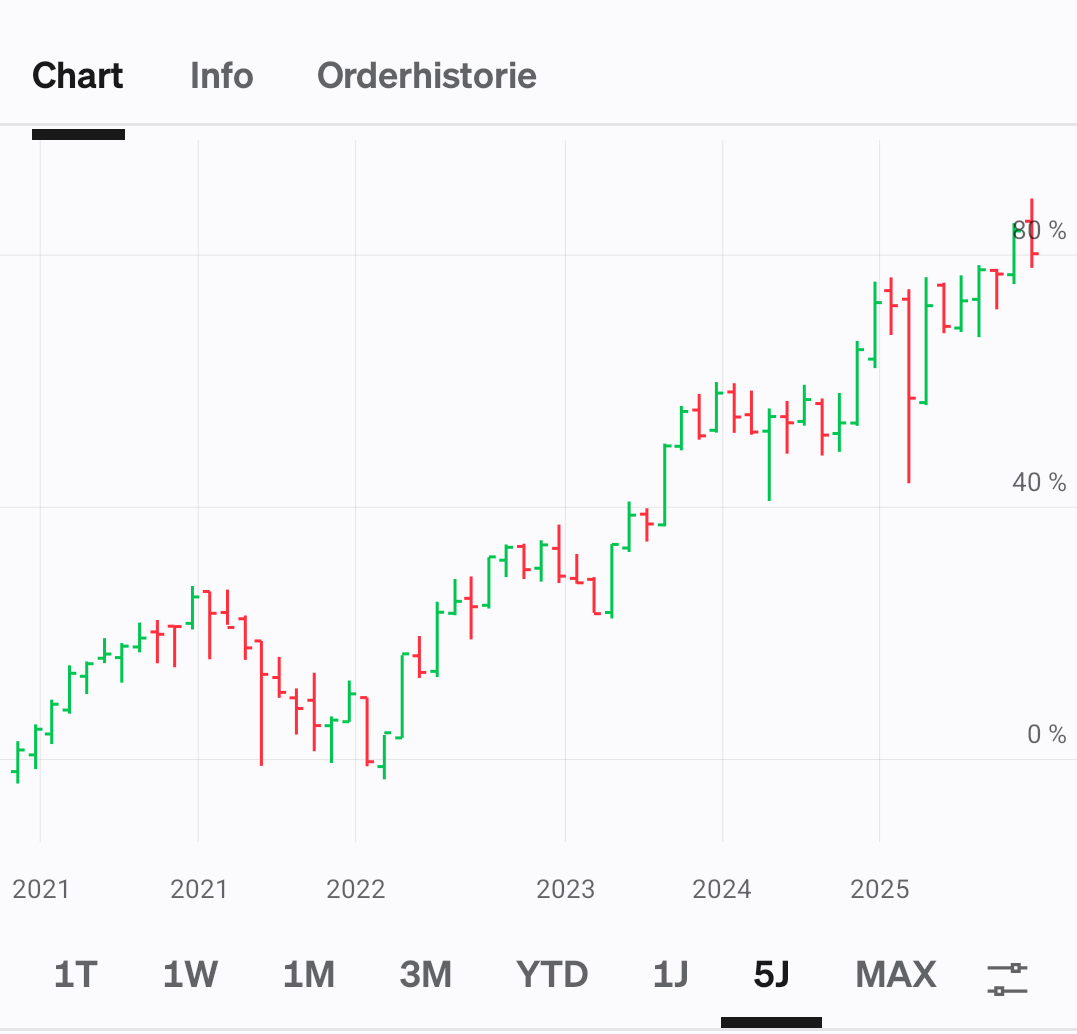1077x1034 pixels.
Task: Open the chart settings sliders icon
Action: pyautogui.click(x=1007, y=978)
